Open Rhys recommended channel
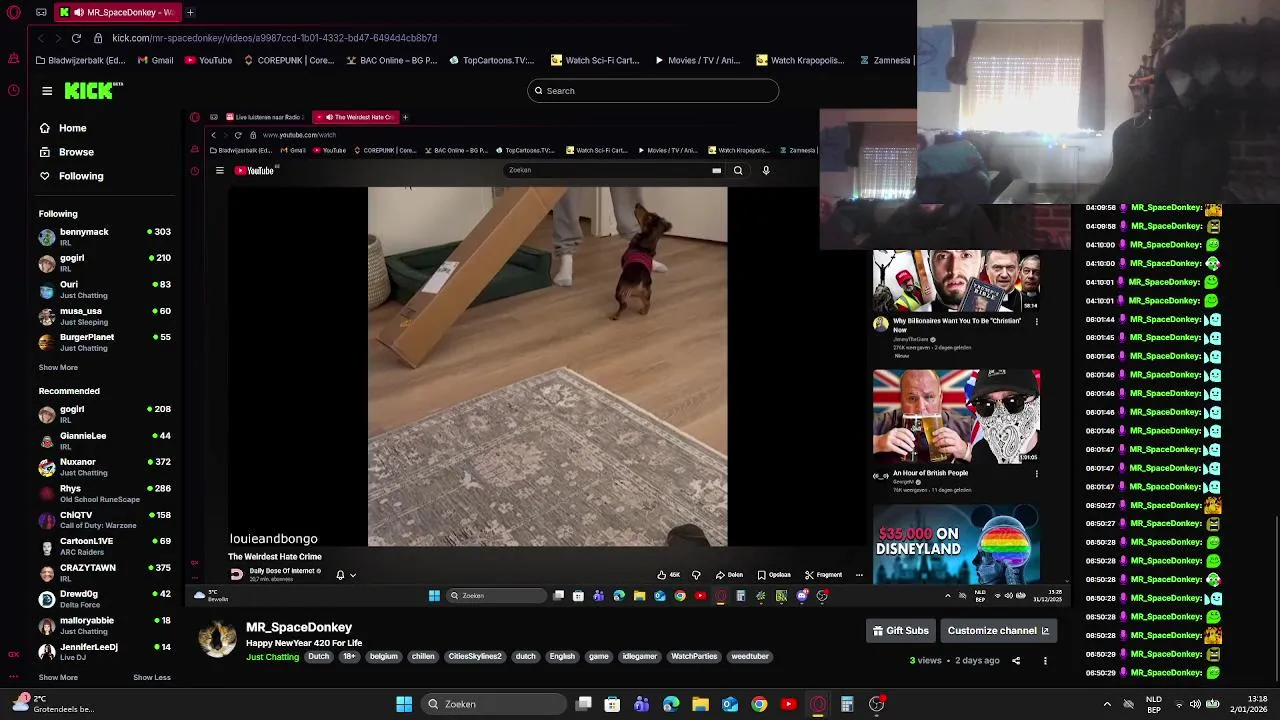Viewport: 1280px width, 720px height. click(105, 494)
